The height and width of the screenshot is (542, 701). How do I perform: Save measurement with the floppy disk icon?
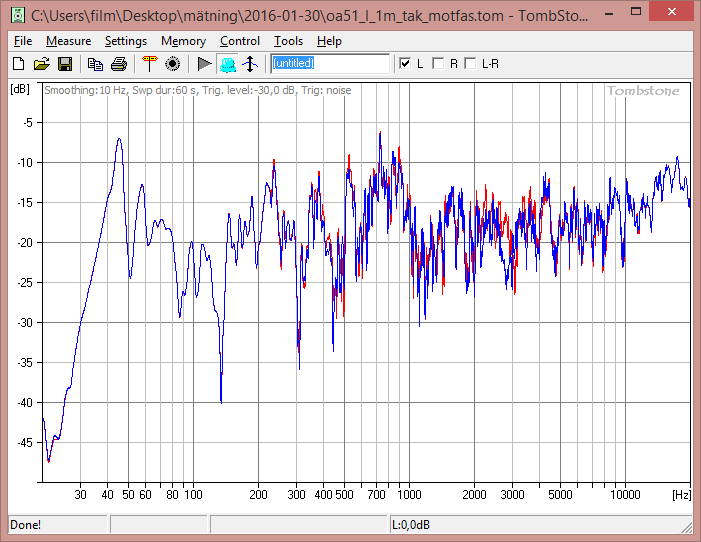[65, 64]
